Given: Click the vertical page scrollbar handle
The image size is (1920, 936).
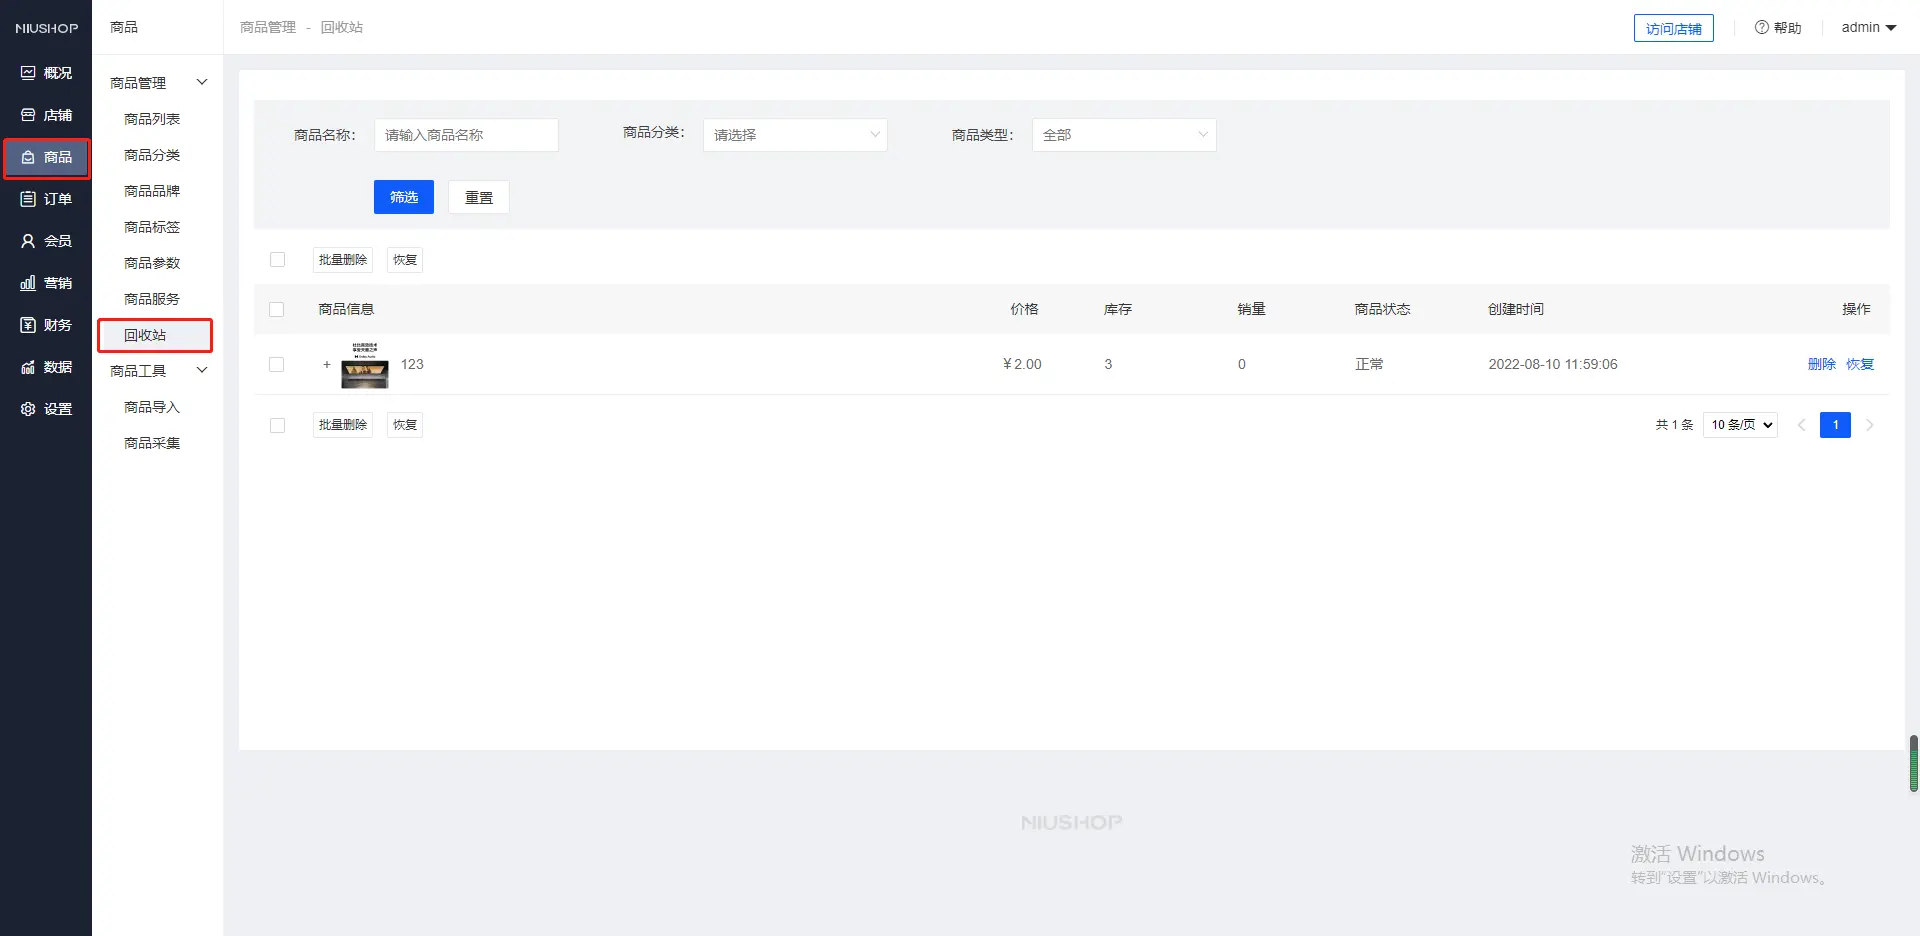Looking at the screenshot, I should [x=1913, y=764].
